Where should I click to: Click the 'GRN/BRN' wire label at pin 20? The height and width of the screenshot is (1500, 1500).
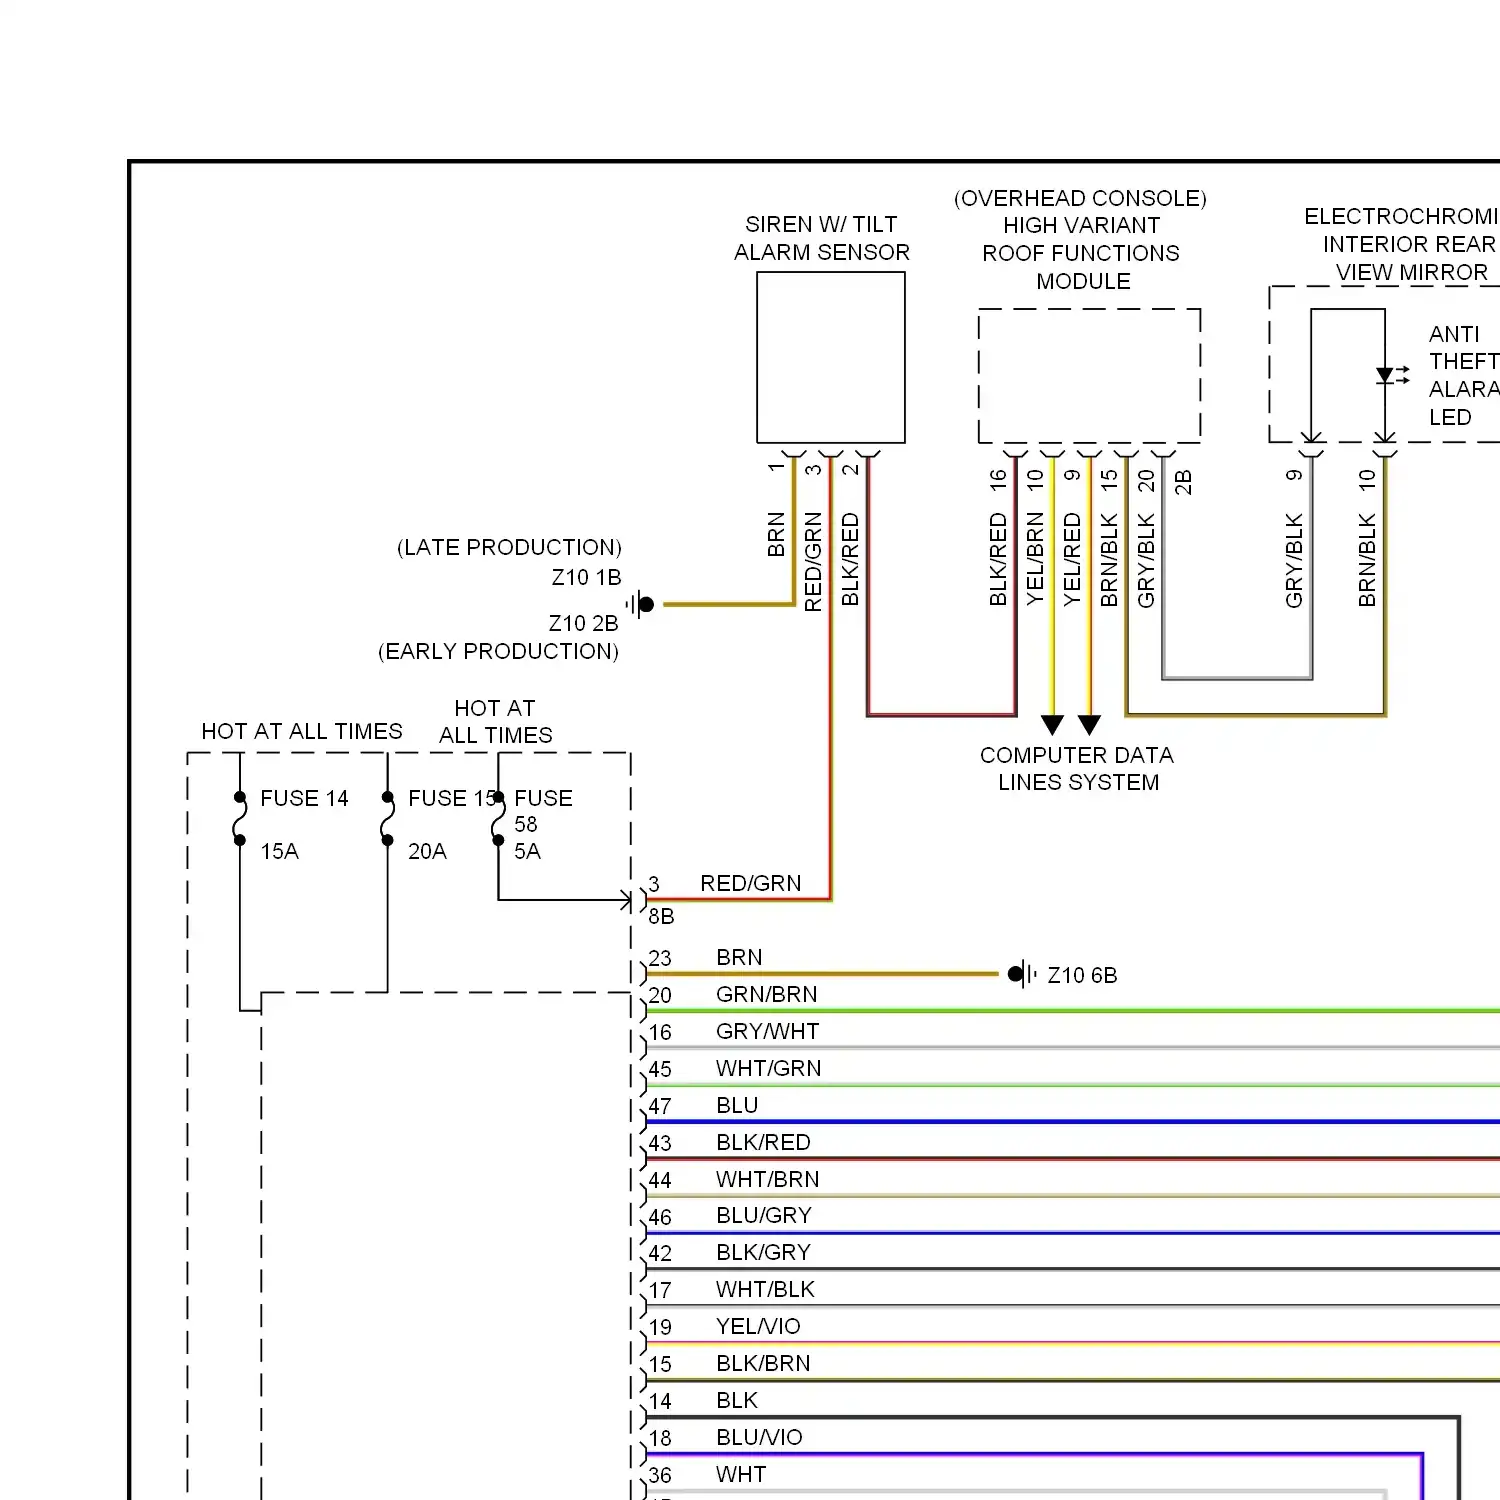766,994
